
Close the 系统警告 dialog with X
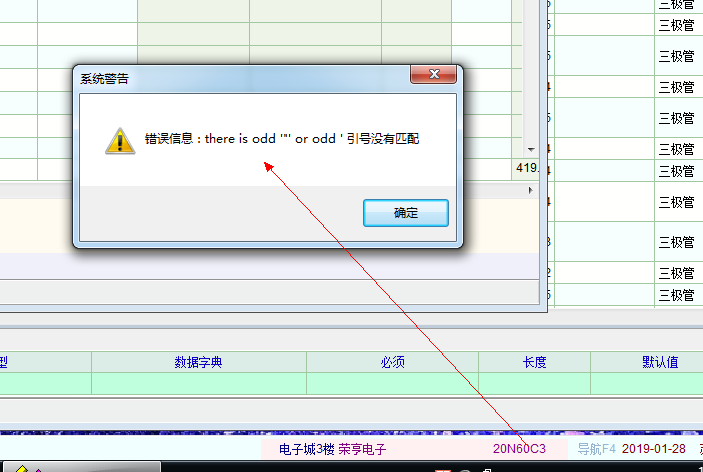point(434,76)
